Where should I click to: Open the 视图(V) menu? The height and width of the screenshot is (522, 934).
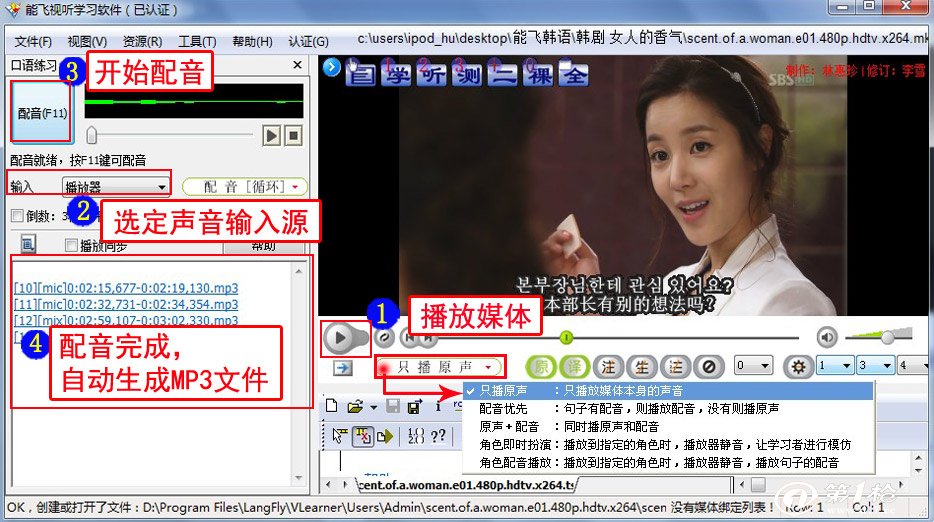(x=87, y=42)
